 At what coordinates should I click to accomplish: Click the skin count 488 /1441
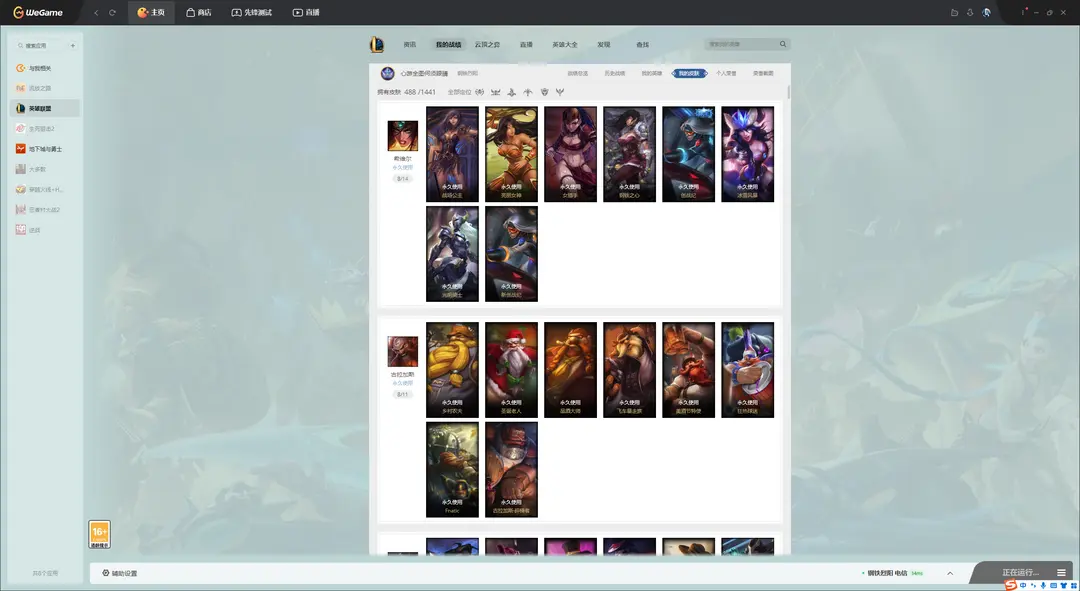pos(420,92)
